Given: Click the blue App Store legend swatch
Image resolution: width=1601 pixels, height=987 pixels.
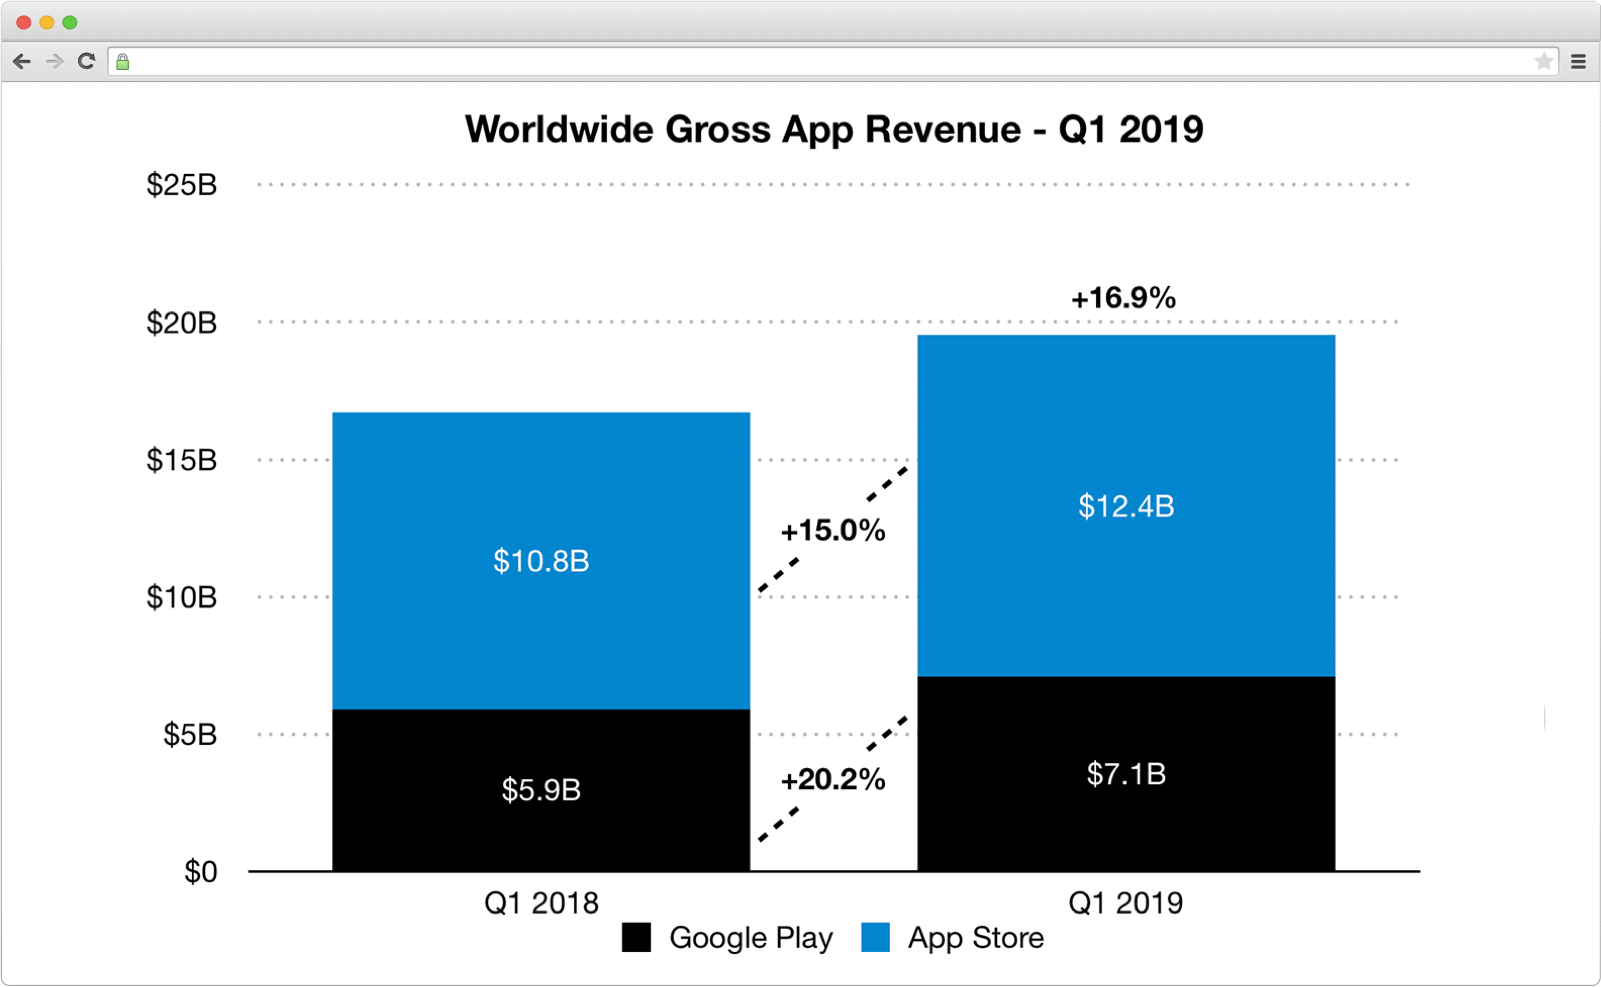Looking at the screenshot, I should pyautogui.click(x=876, y=937).
